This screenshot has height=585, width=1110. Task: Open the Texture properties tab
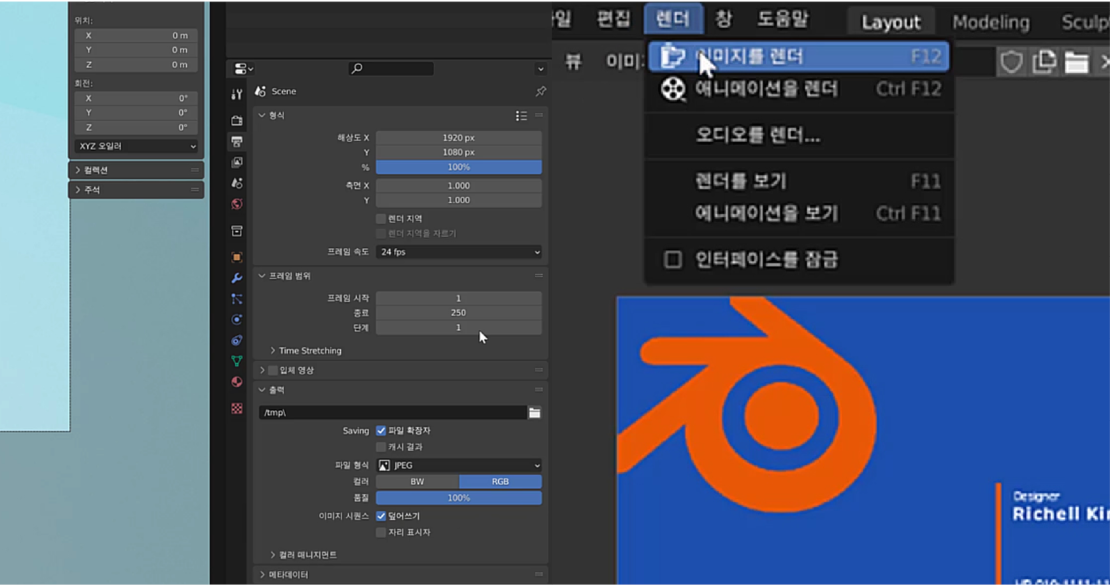[x=236, y=409]
